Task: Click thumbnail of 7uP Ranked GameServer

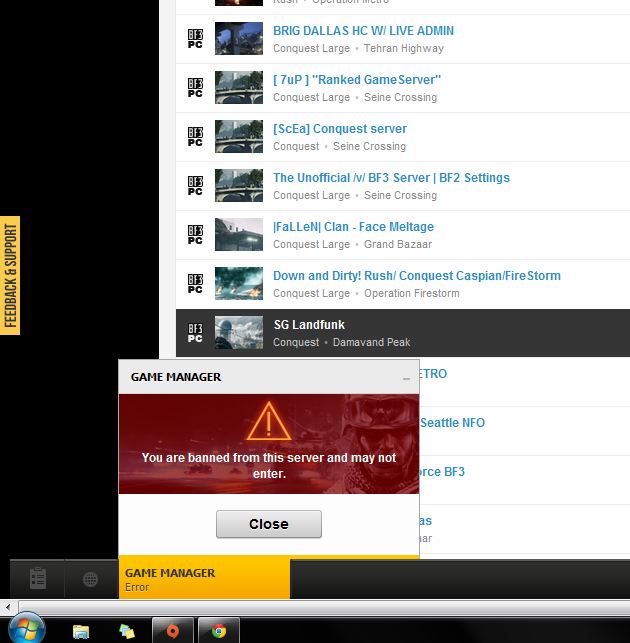Action: 239,87
